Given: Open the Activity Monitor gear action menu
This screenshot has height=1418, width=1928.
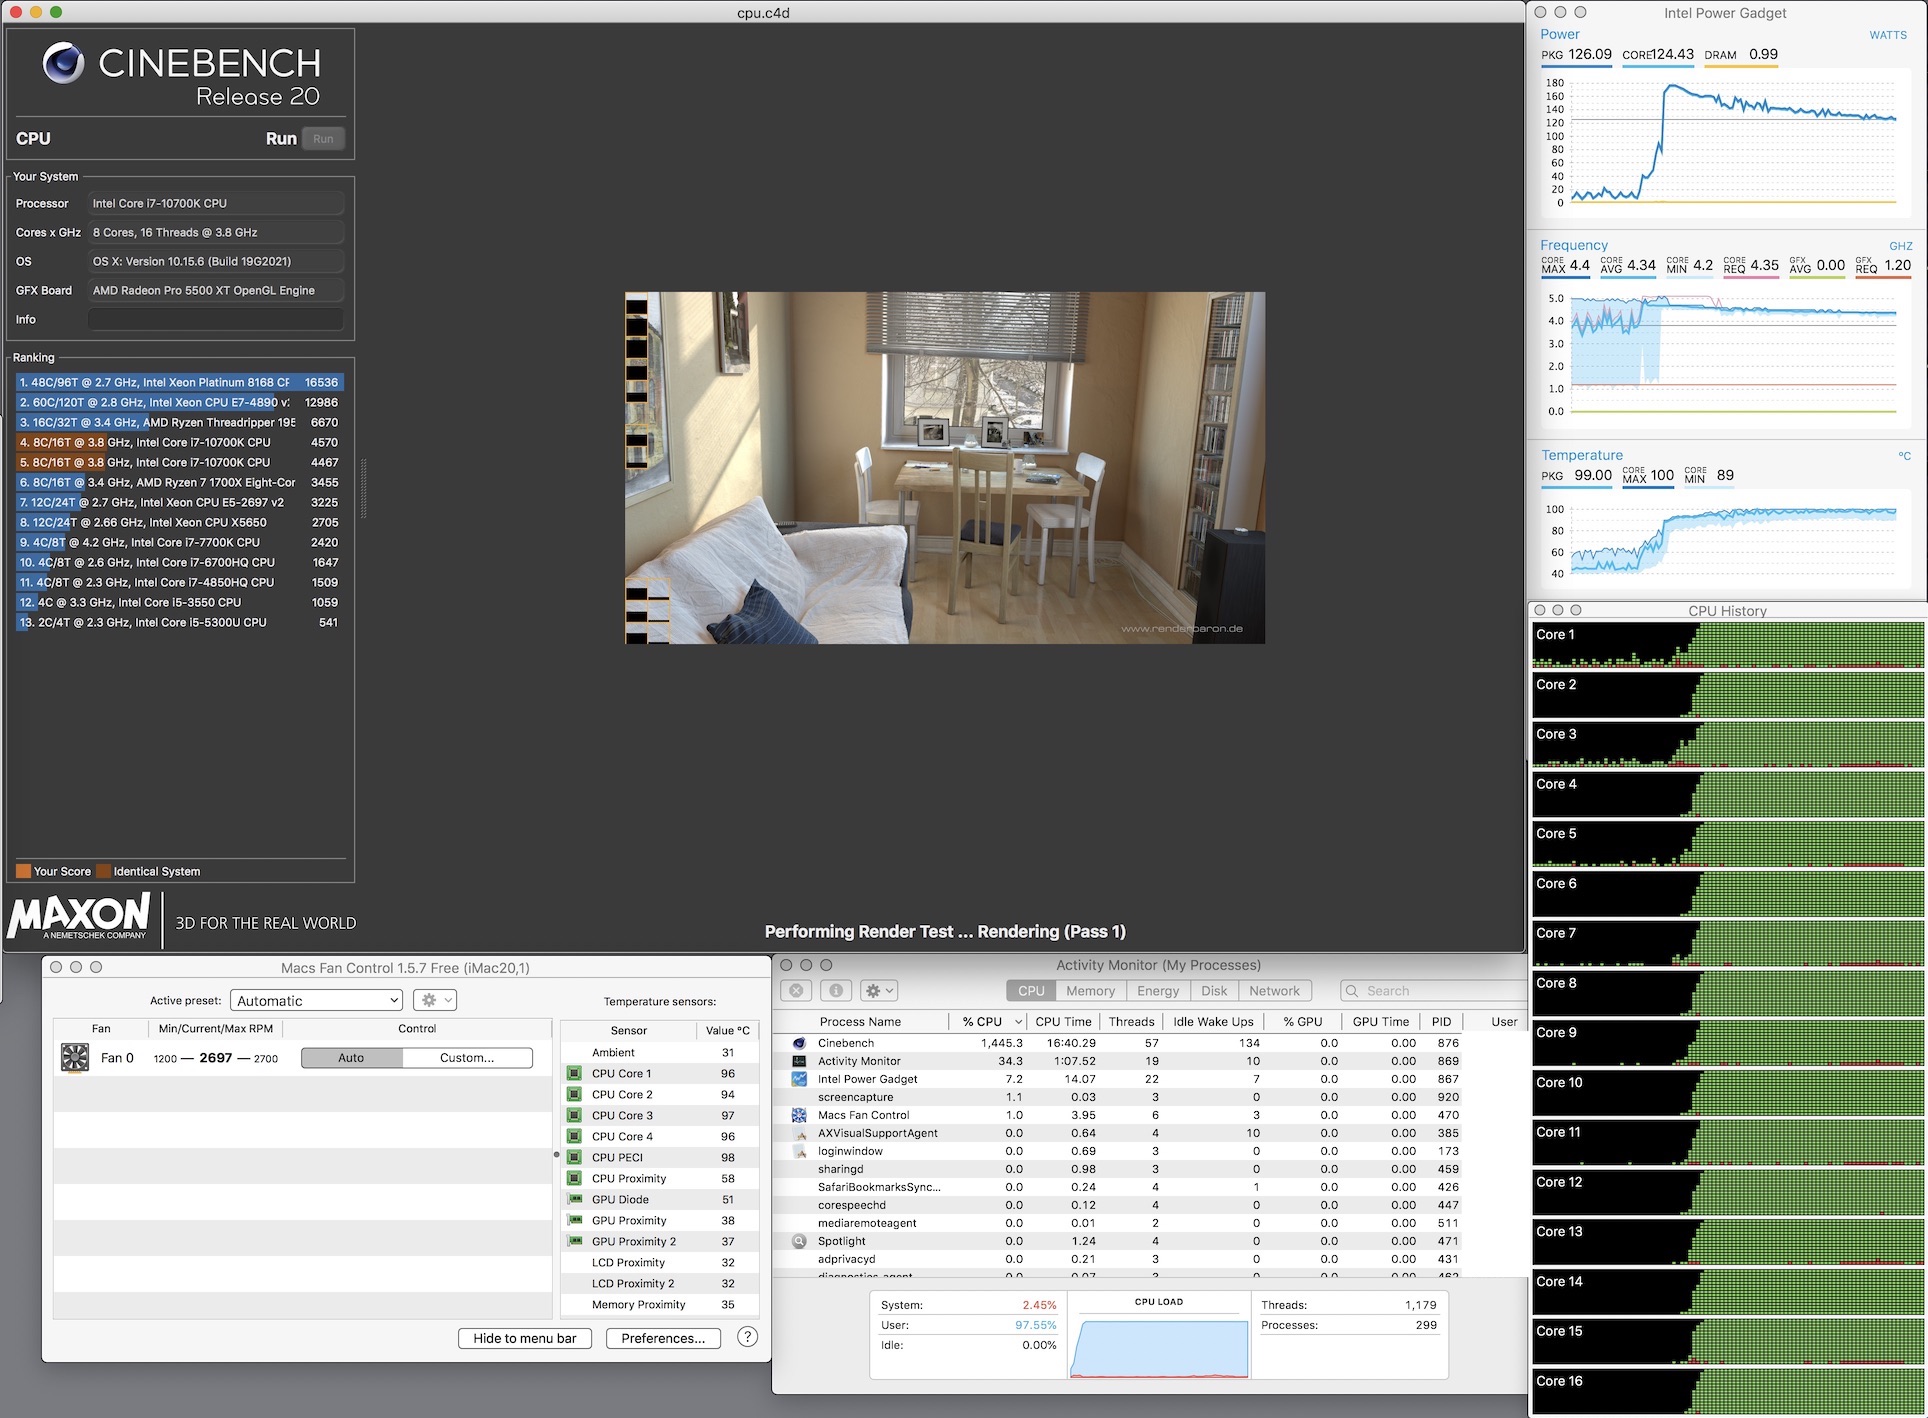Looking at the screenshot, I should (x=879, y=990).
